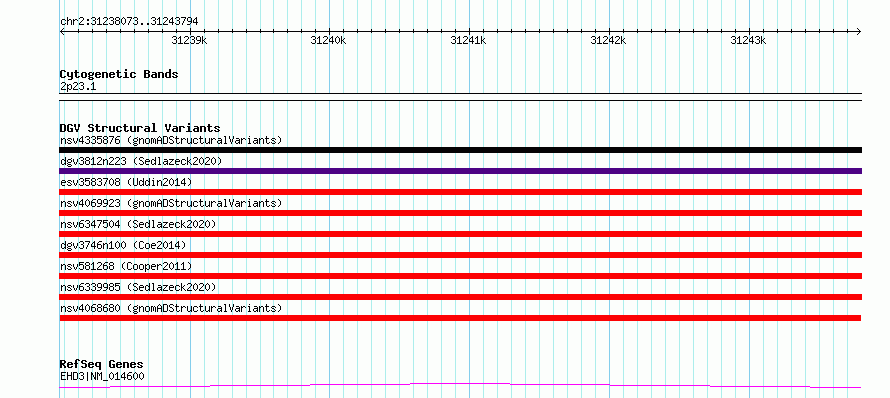Click the red bar under nsv6339985
This screenshot has height=398, width=890.
(x=460, y=297)
